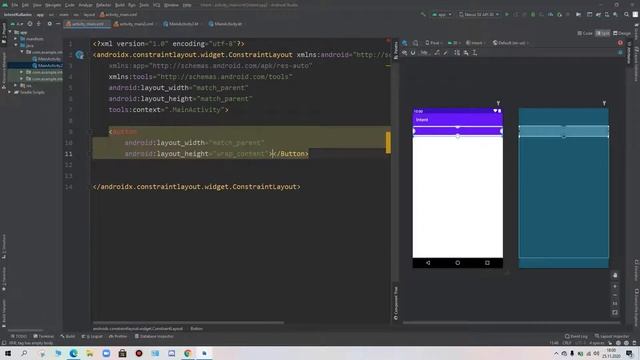Open the Code menu
Image resolution: width=640 pixels, height=360 pixels.
click(70, 5)
